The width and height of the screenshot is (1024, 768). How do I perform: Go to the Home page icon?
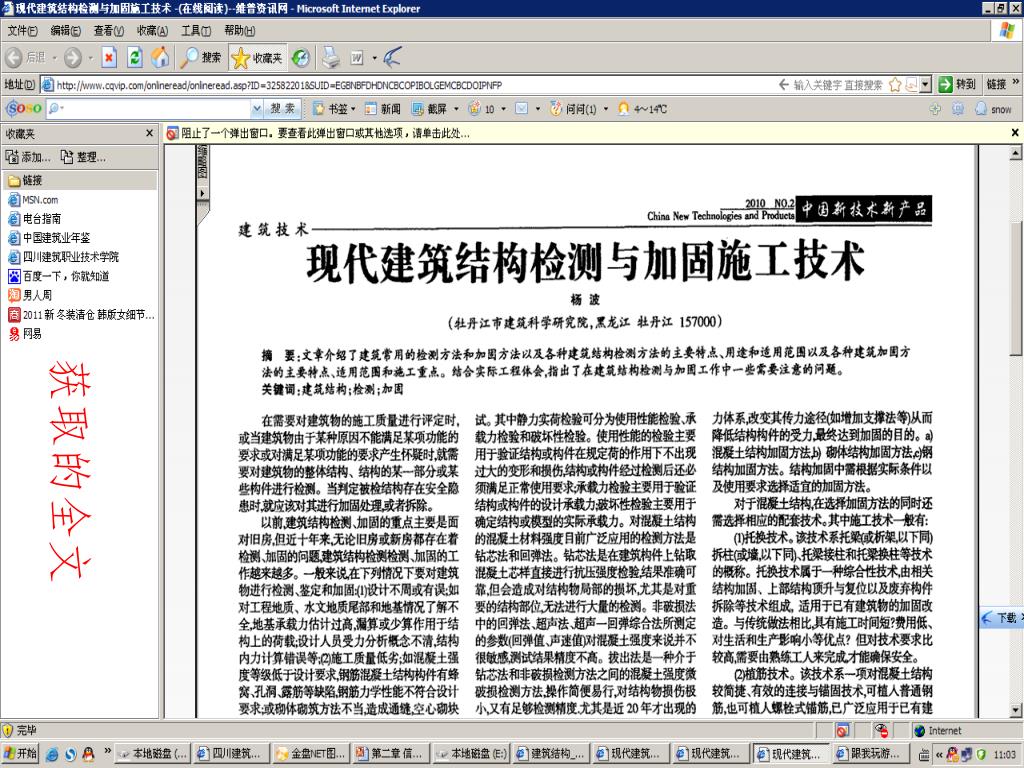click(160, 58)
